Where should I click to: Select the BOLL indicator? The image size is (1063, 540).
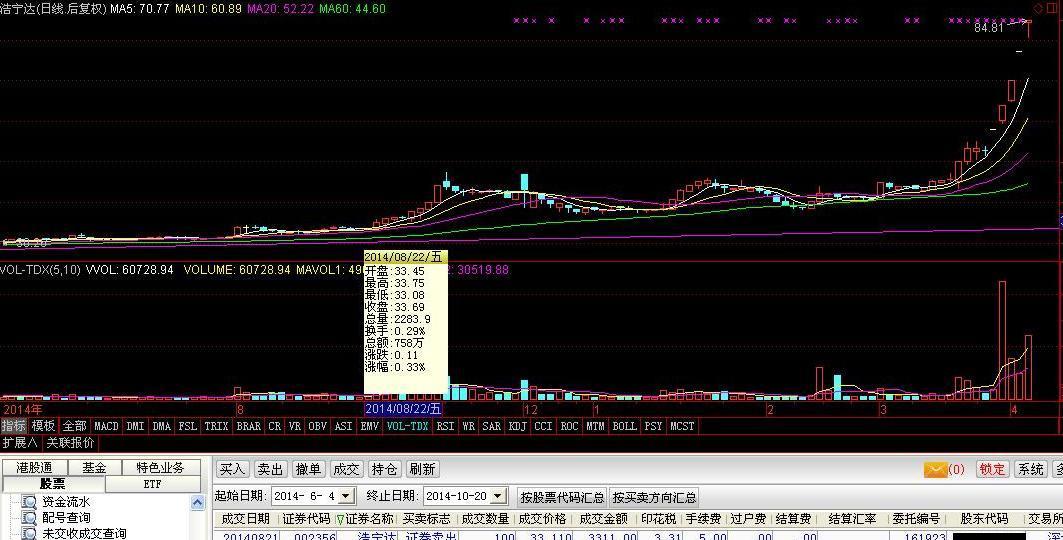point(624,426)
